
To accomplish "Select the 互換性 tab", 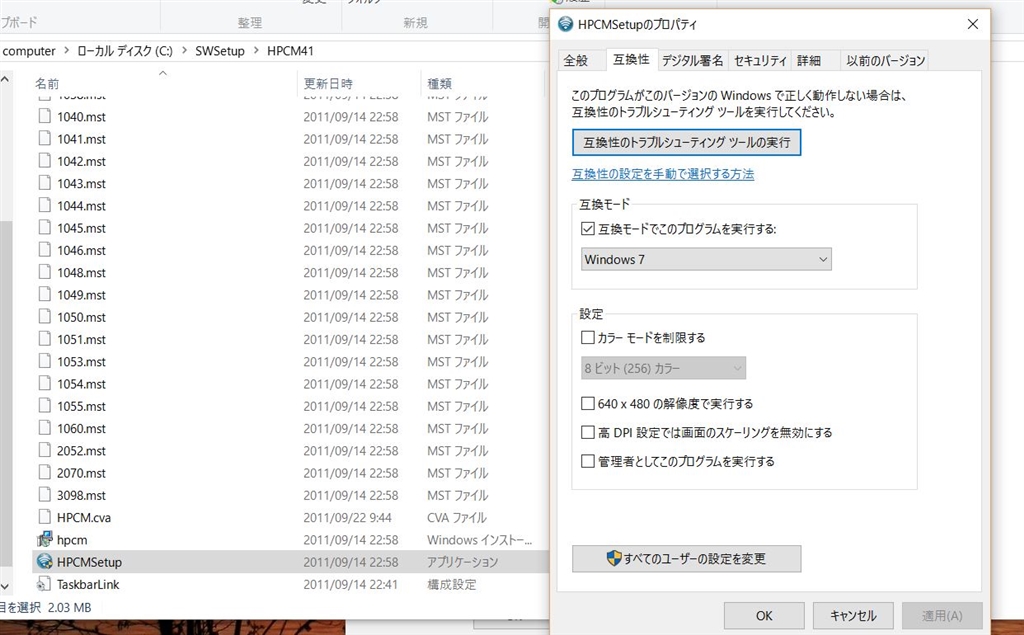I will pyautogui.click(x=632, y=59).
